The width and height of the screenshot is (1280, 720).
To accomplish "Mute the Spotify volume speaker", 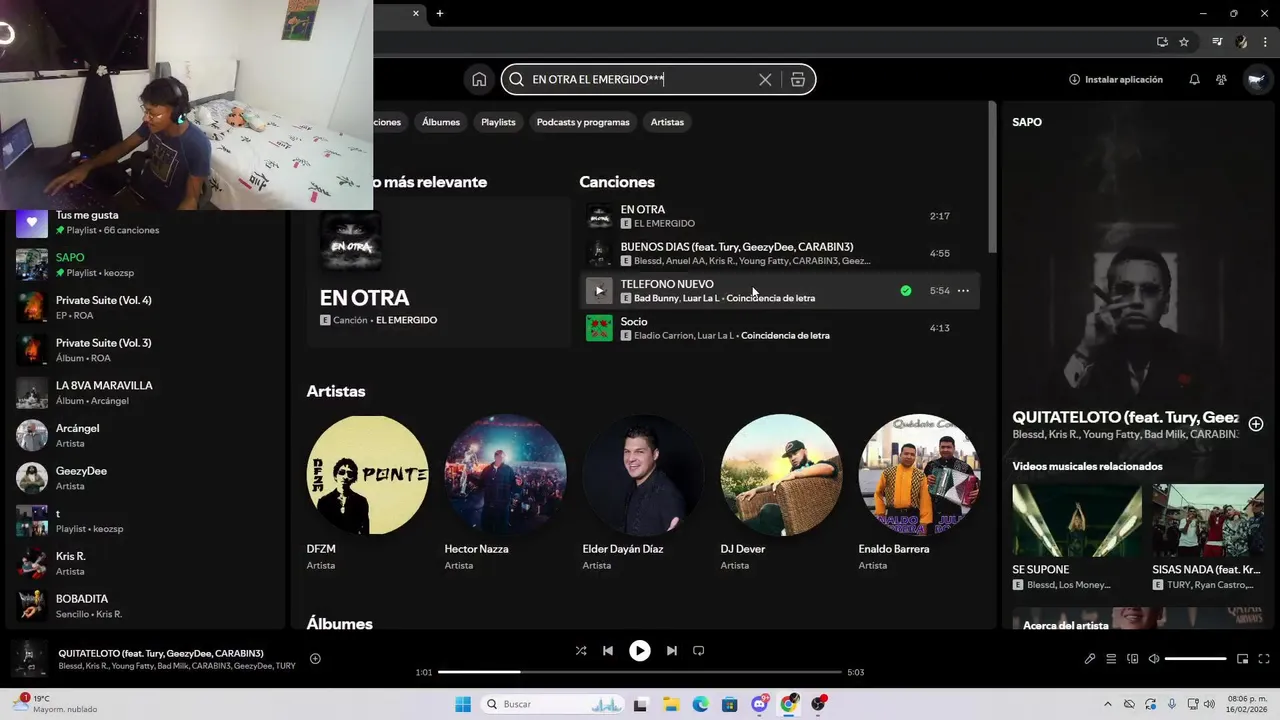I will pyautogui.click(x=1154, y=659).
